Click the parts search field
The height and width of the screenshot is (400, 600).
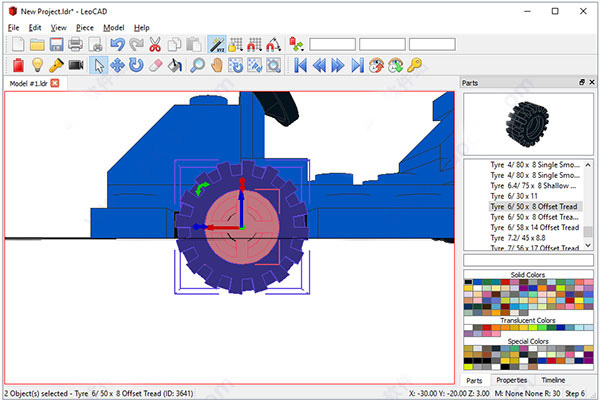pyautogui.click(x=527, y=259)
